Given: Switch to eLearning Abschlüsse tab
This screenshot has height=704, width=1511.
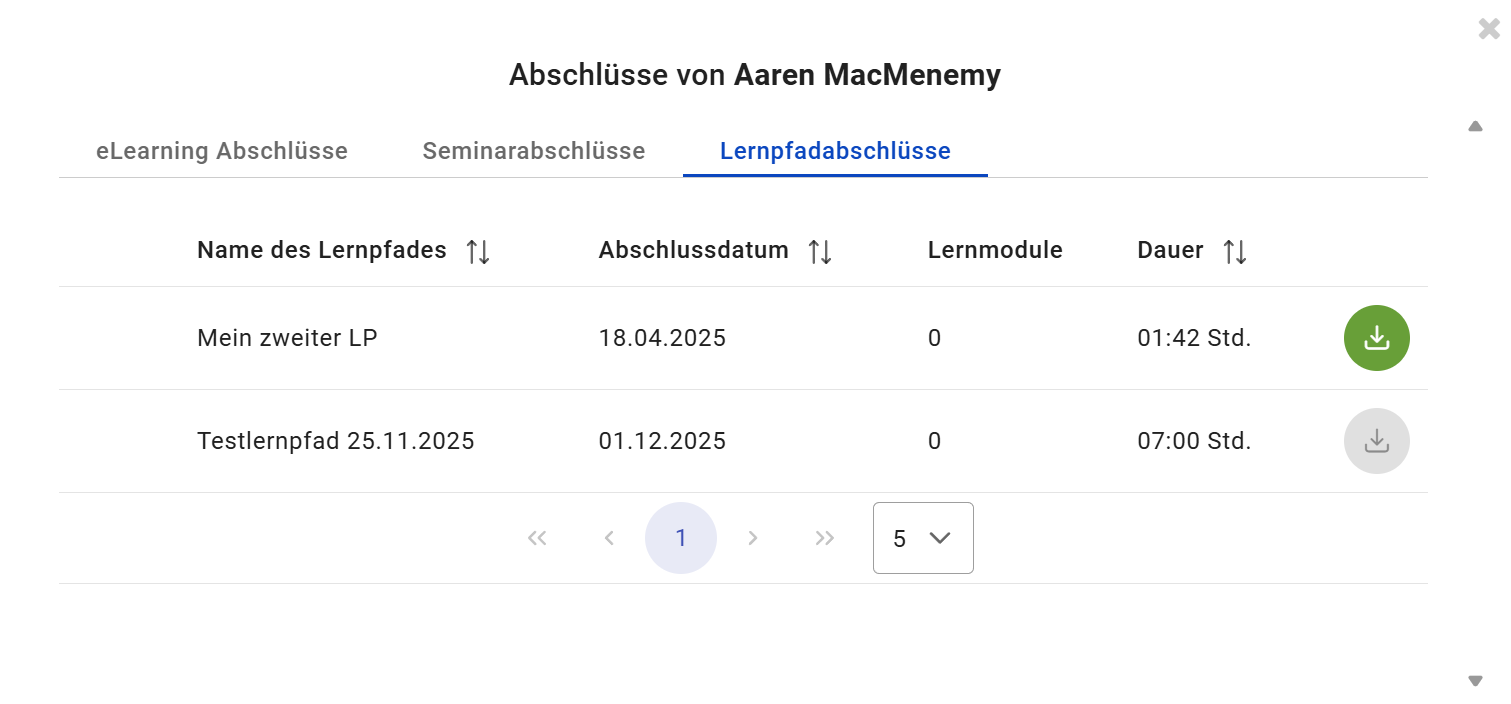Looking at the screenshot, I should click(222, 151).
